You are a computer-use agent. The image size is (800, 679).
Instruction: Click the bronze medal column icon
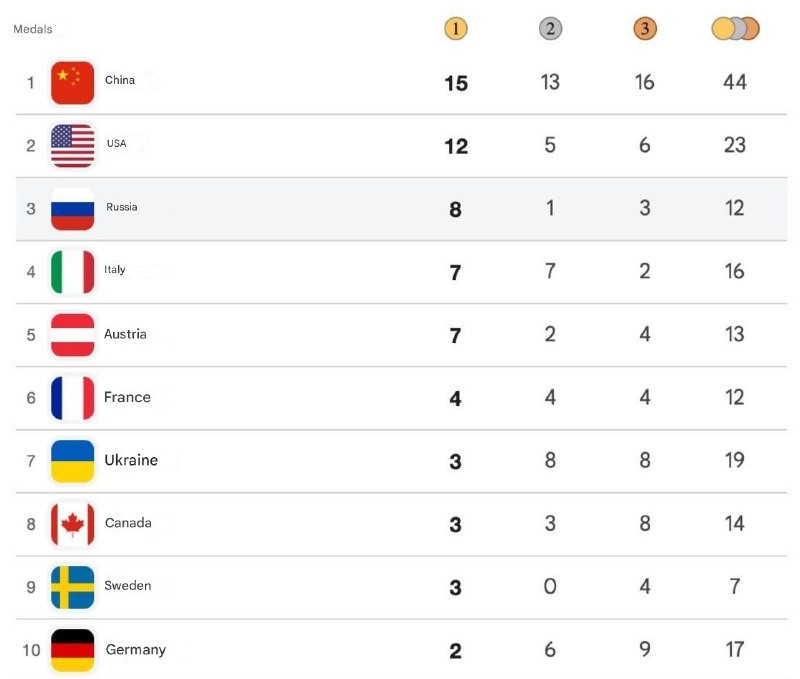point(645,29)
